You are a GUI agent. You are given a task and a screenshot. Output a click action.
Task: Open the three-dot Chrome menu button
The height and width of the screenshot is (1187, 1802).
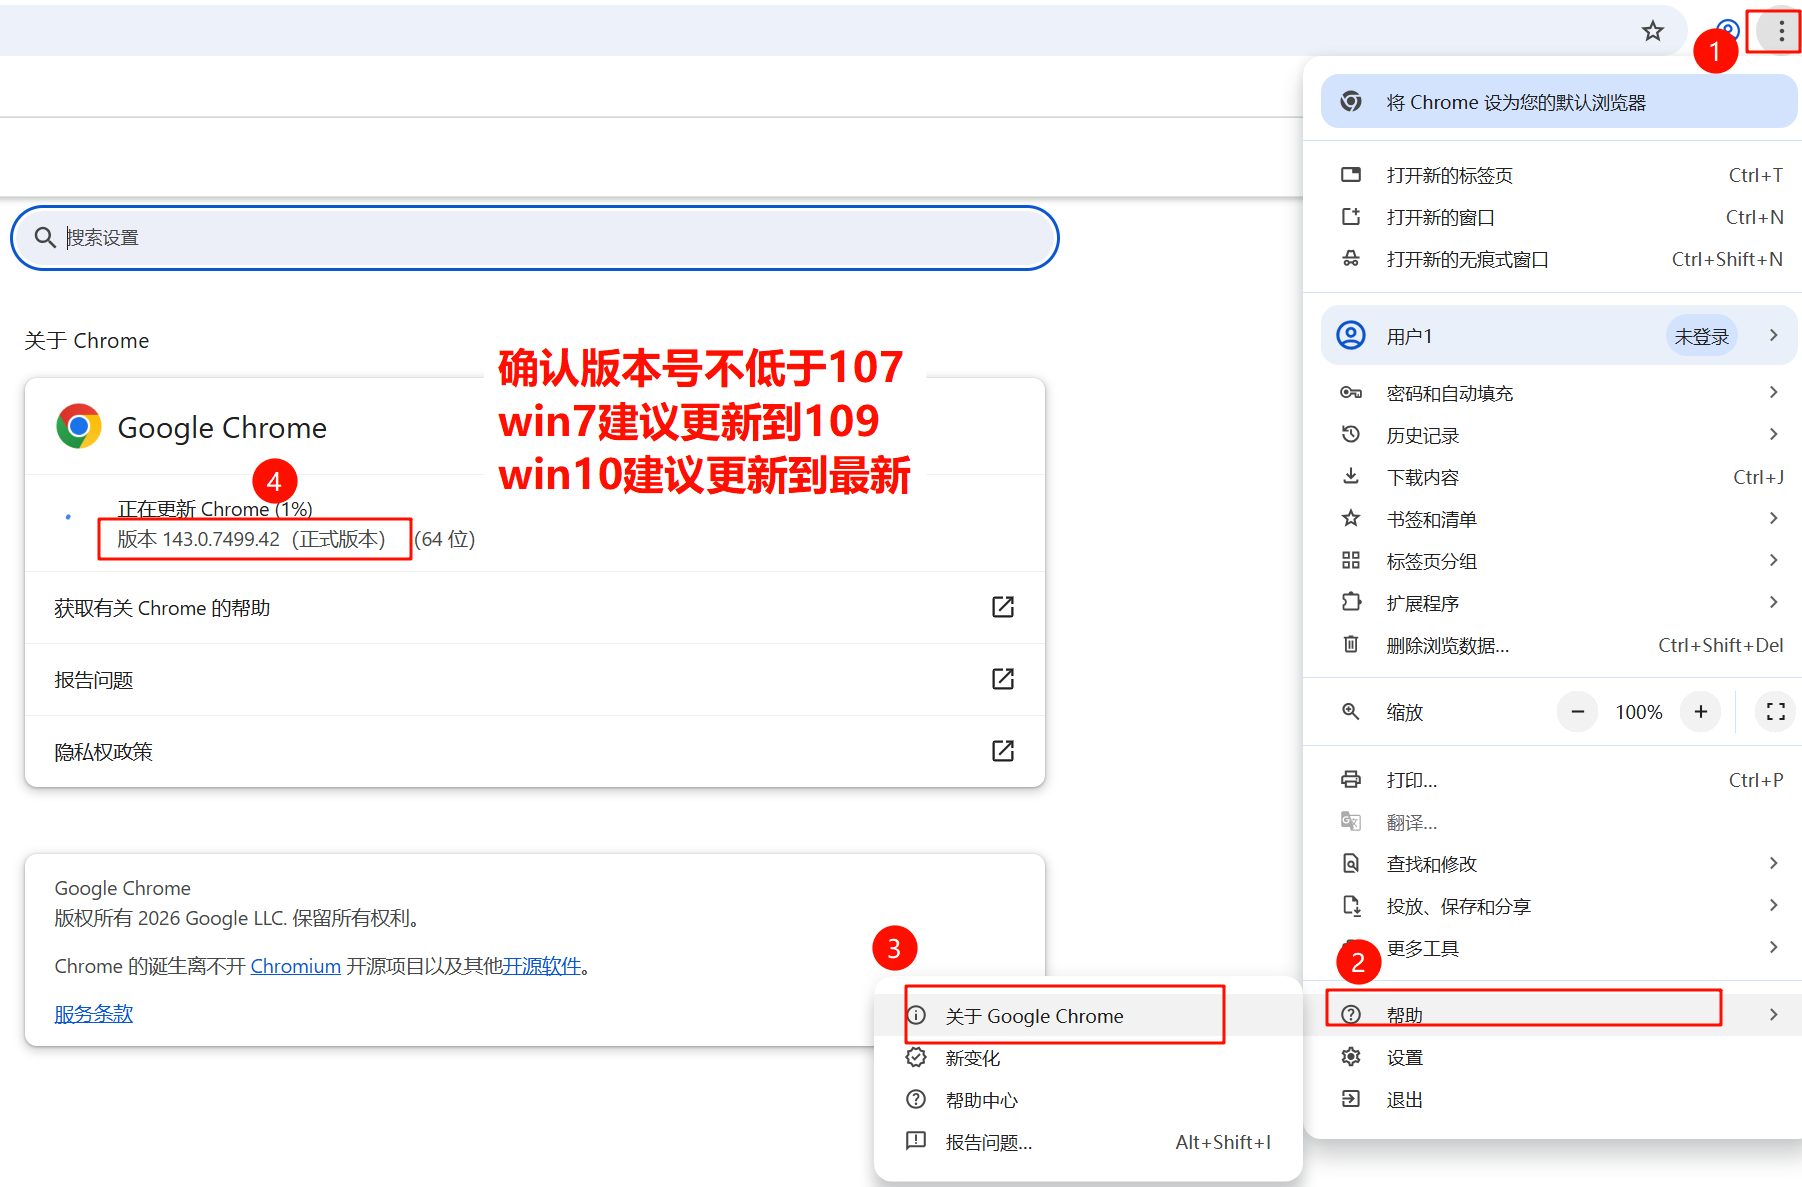click(x=1780, y=32)
